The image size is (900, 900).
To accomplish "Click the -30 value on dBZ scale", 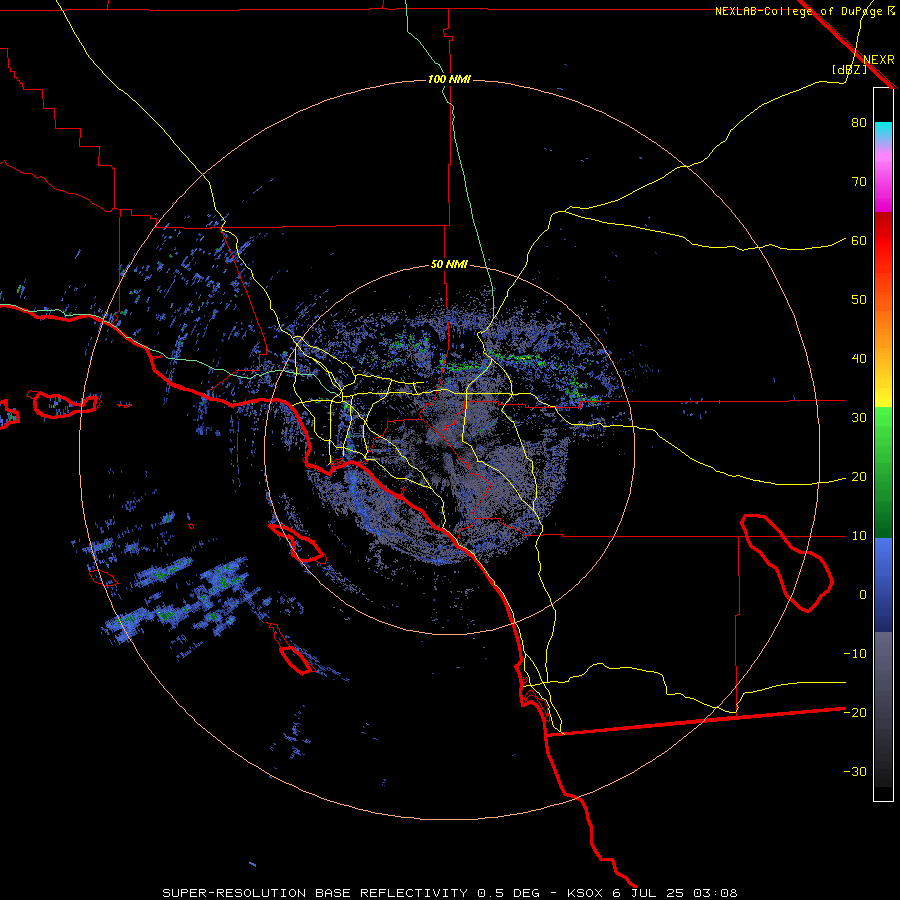I will click(855, 772).
